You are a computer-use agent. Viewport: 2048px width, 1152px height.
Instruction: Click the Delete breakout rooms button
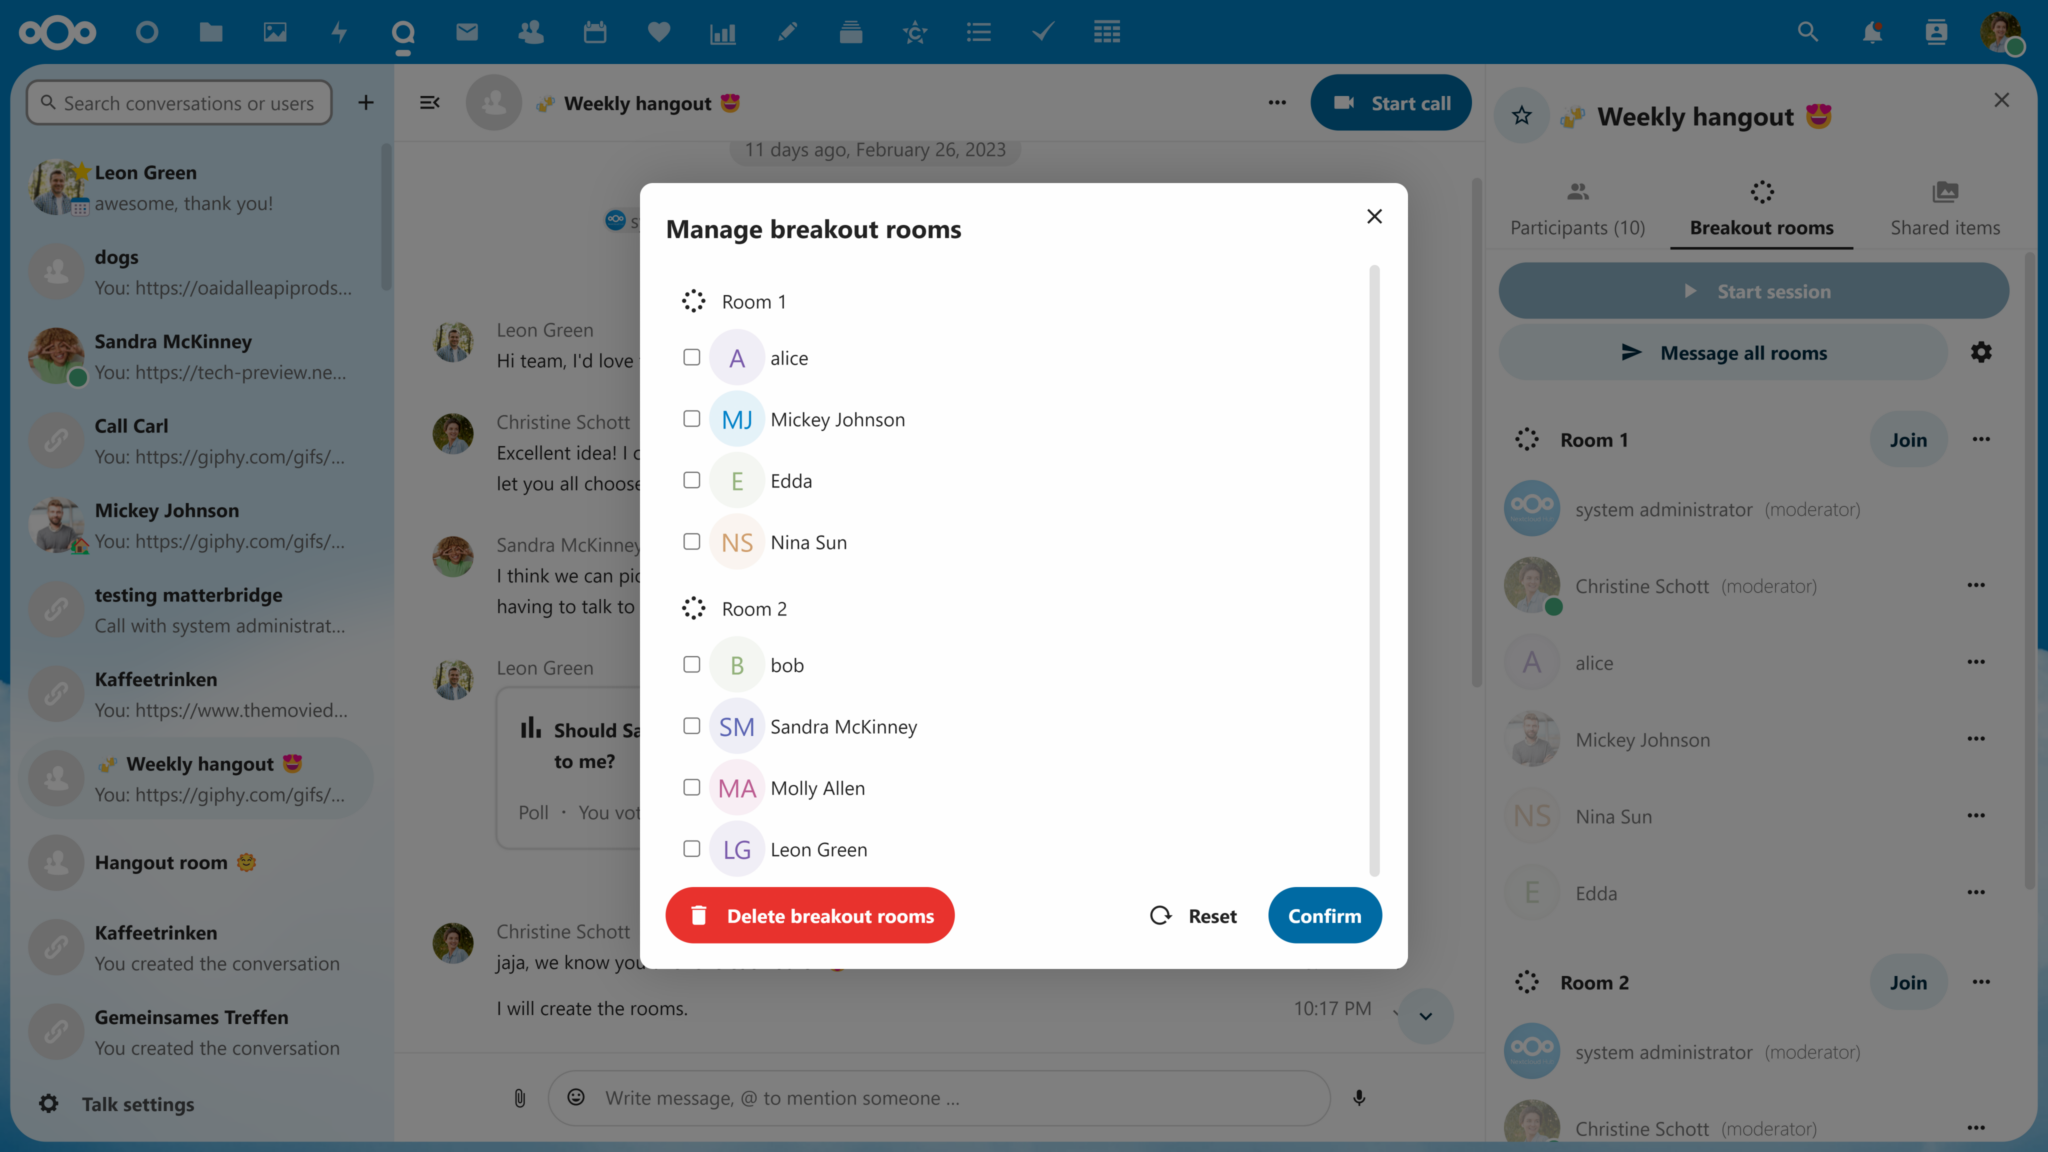pyautogui.click(x=809, y=915)
